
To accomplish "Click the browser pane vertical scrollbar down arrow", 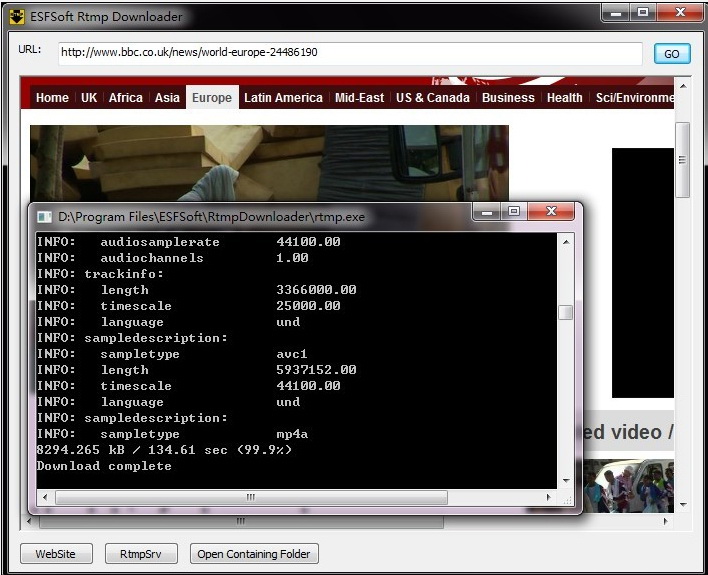I will pos(683,505).
